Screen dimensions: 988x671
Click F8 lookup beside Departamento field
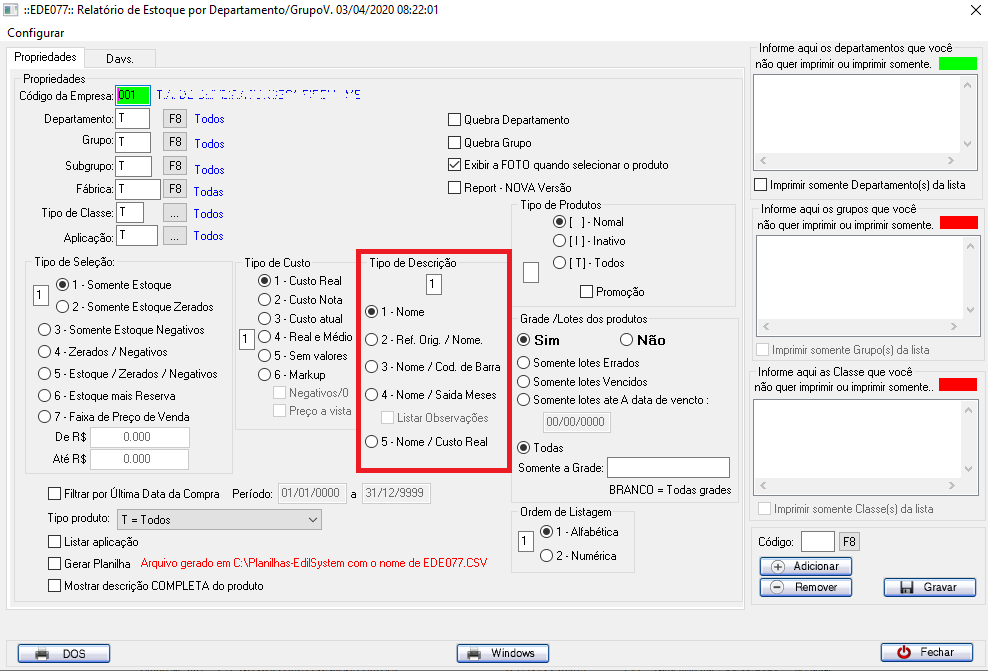[x=175, y=119]
